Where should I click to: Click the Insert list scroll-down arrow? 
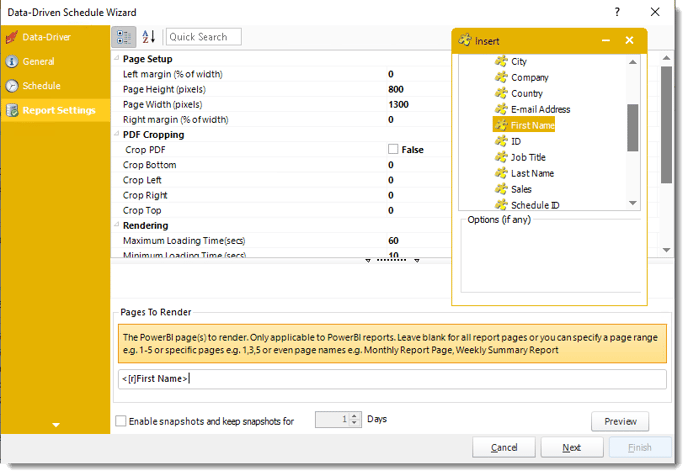pos(632,203)
